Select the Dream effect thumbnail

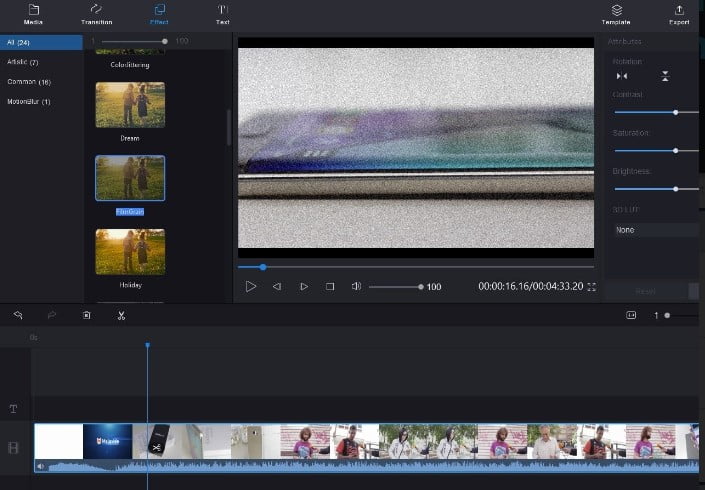pos(130,105)
